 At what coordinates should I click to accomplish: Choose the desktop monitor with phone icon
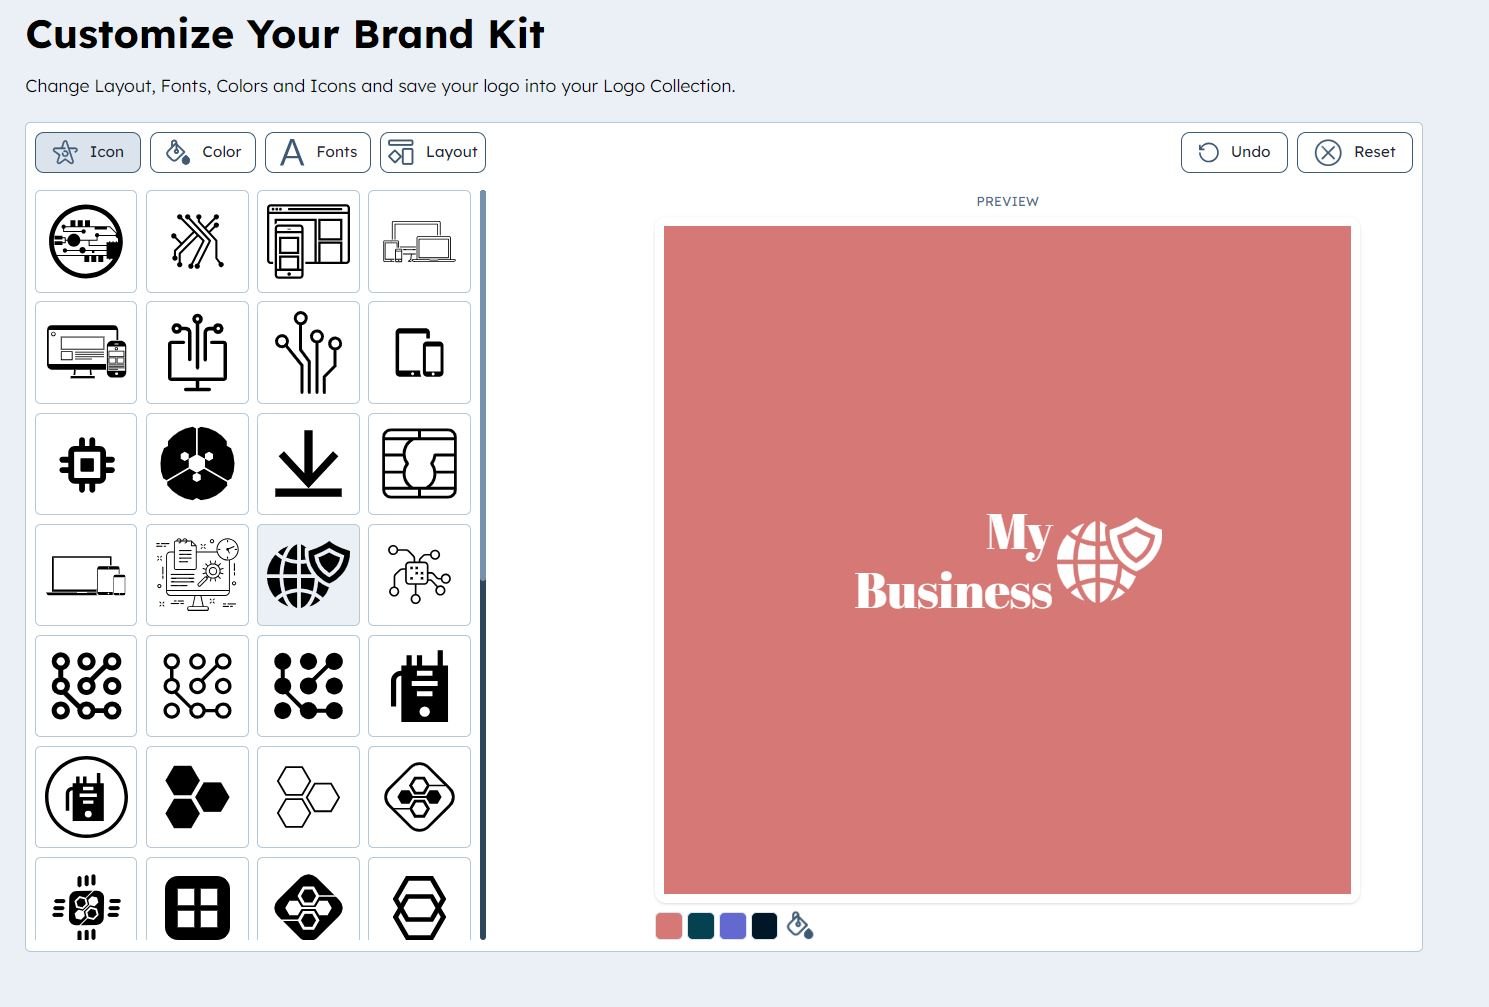coord(86,353)
